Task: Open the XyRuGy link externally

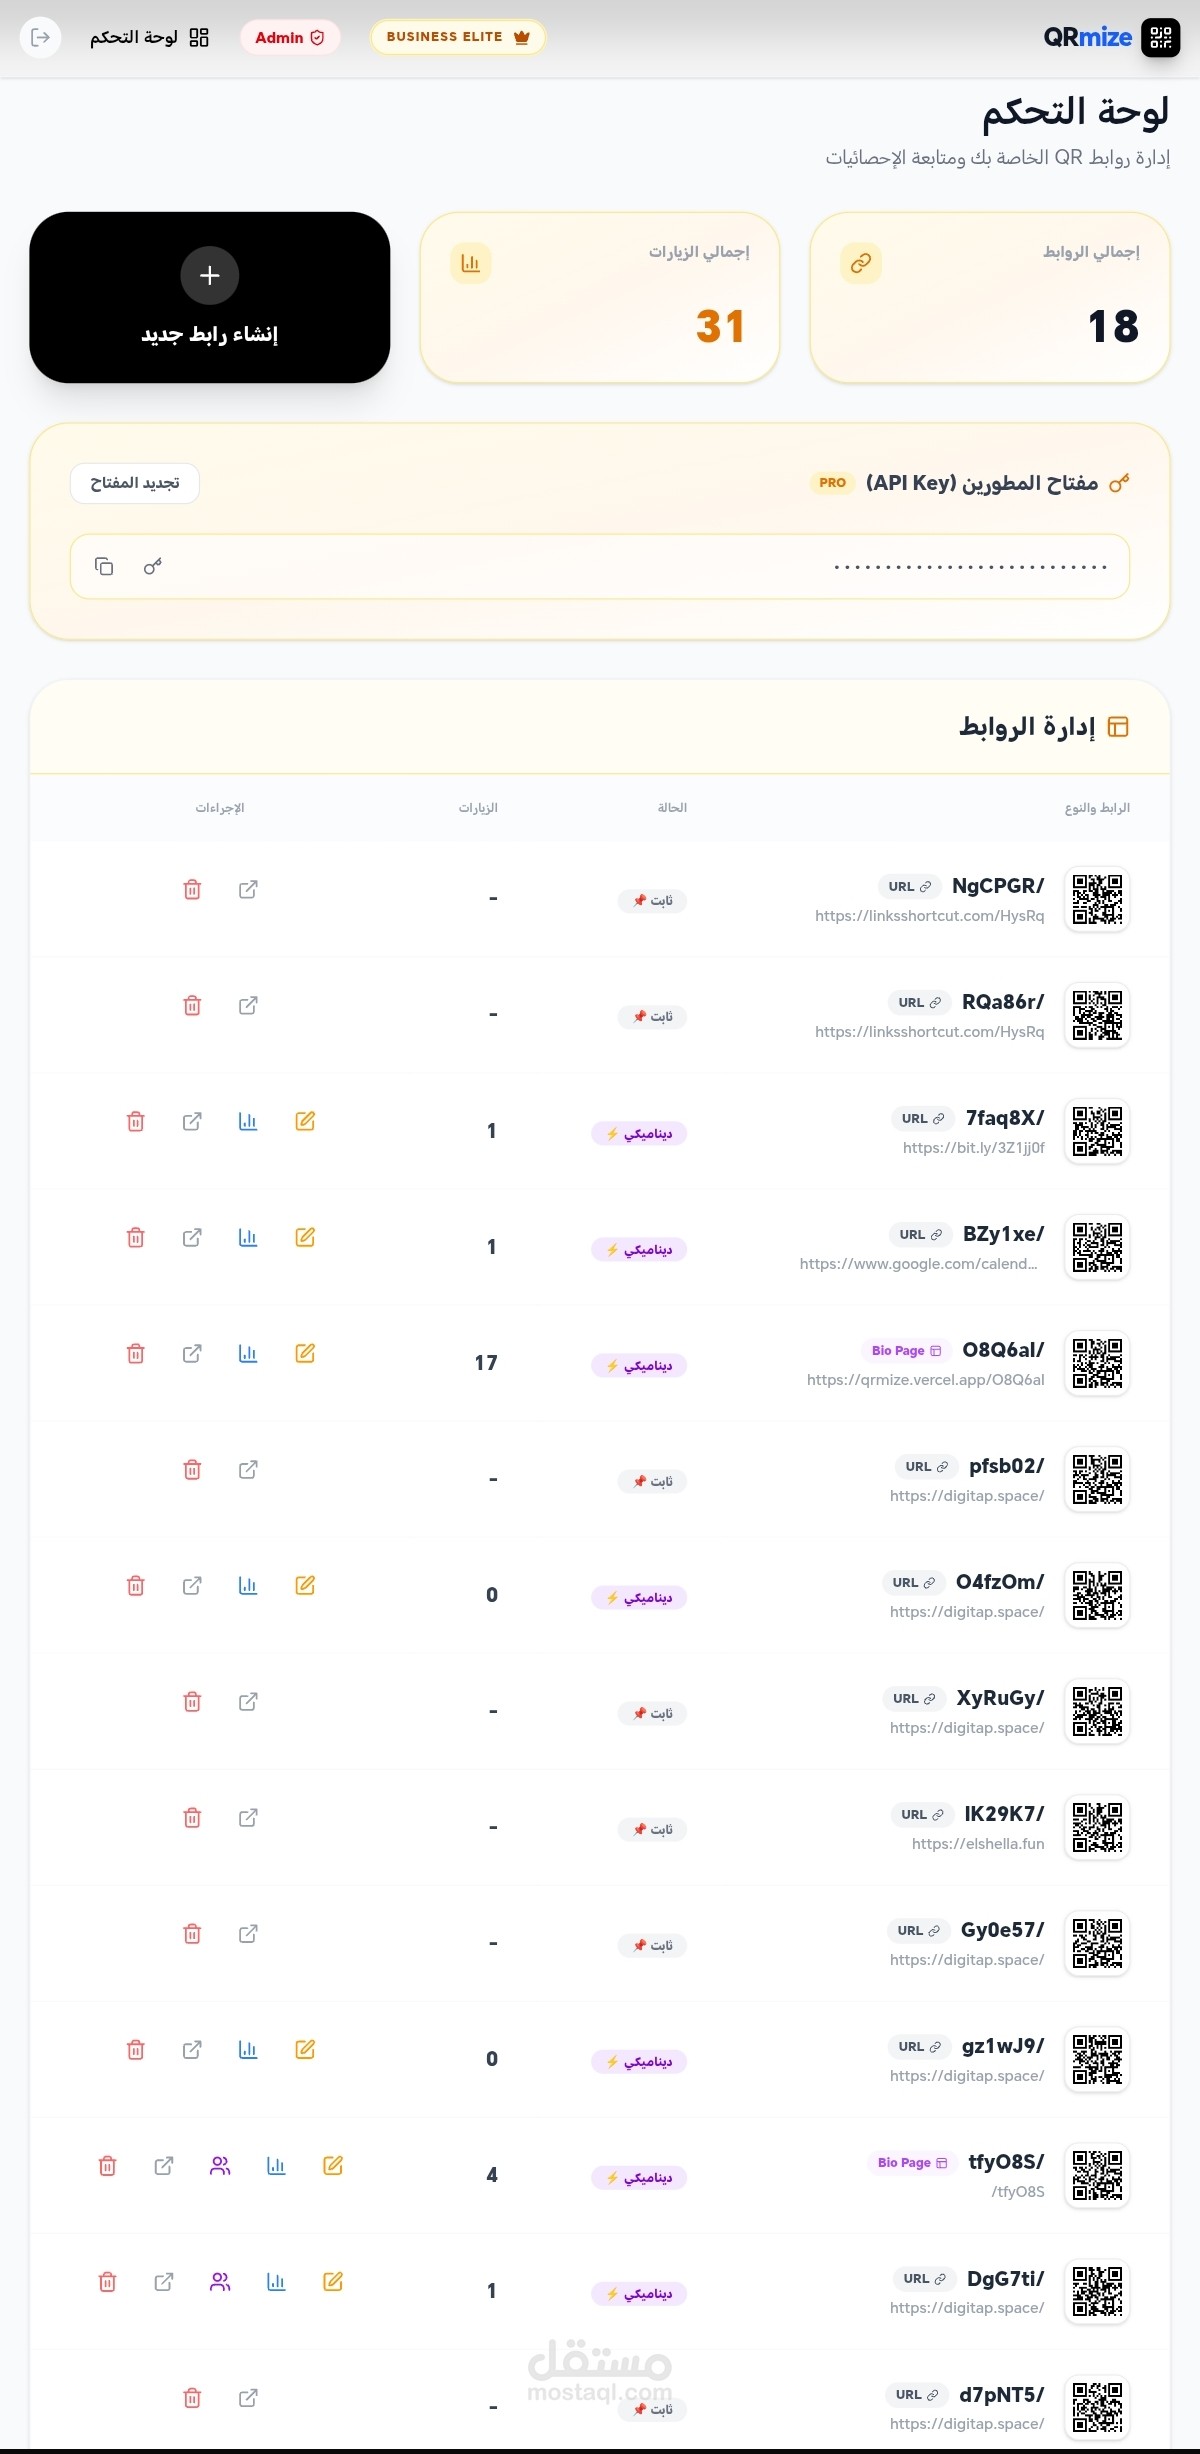Action: pyautogui.click(x=248, y=1702)
